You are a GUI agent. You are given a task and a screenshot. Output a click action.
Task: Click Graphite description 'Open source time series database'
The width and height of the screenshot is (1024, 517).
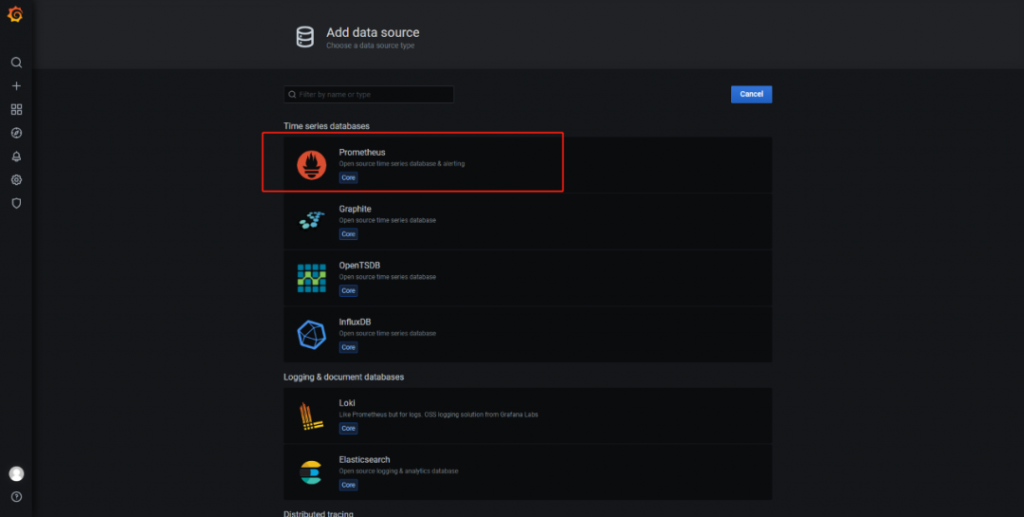[x=387, y=220]
